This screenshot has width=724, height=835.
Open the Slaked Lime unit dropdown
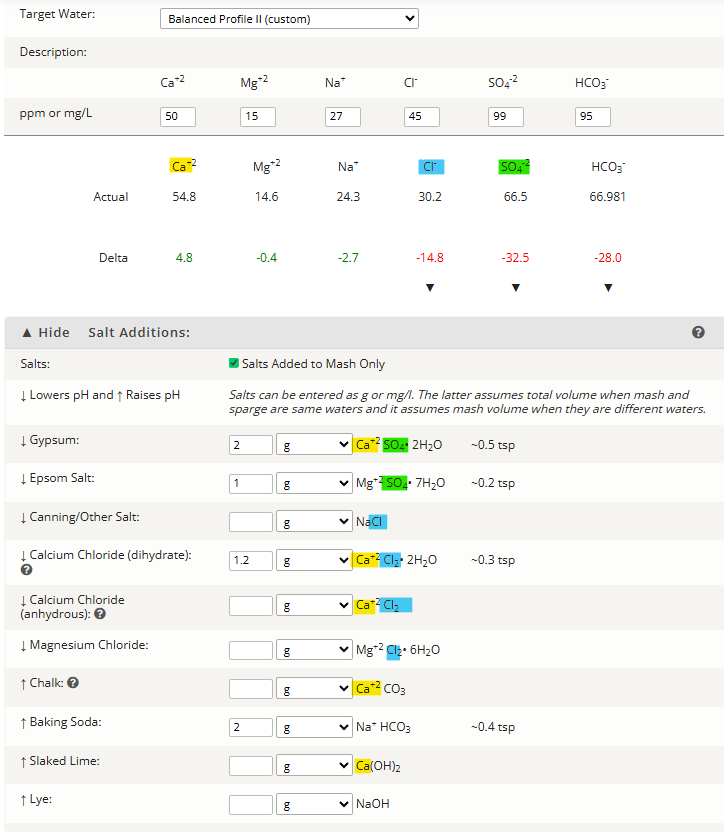click(x=314, y=766)
